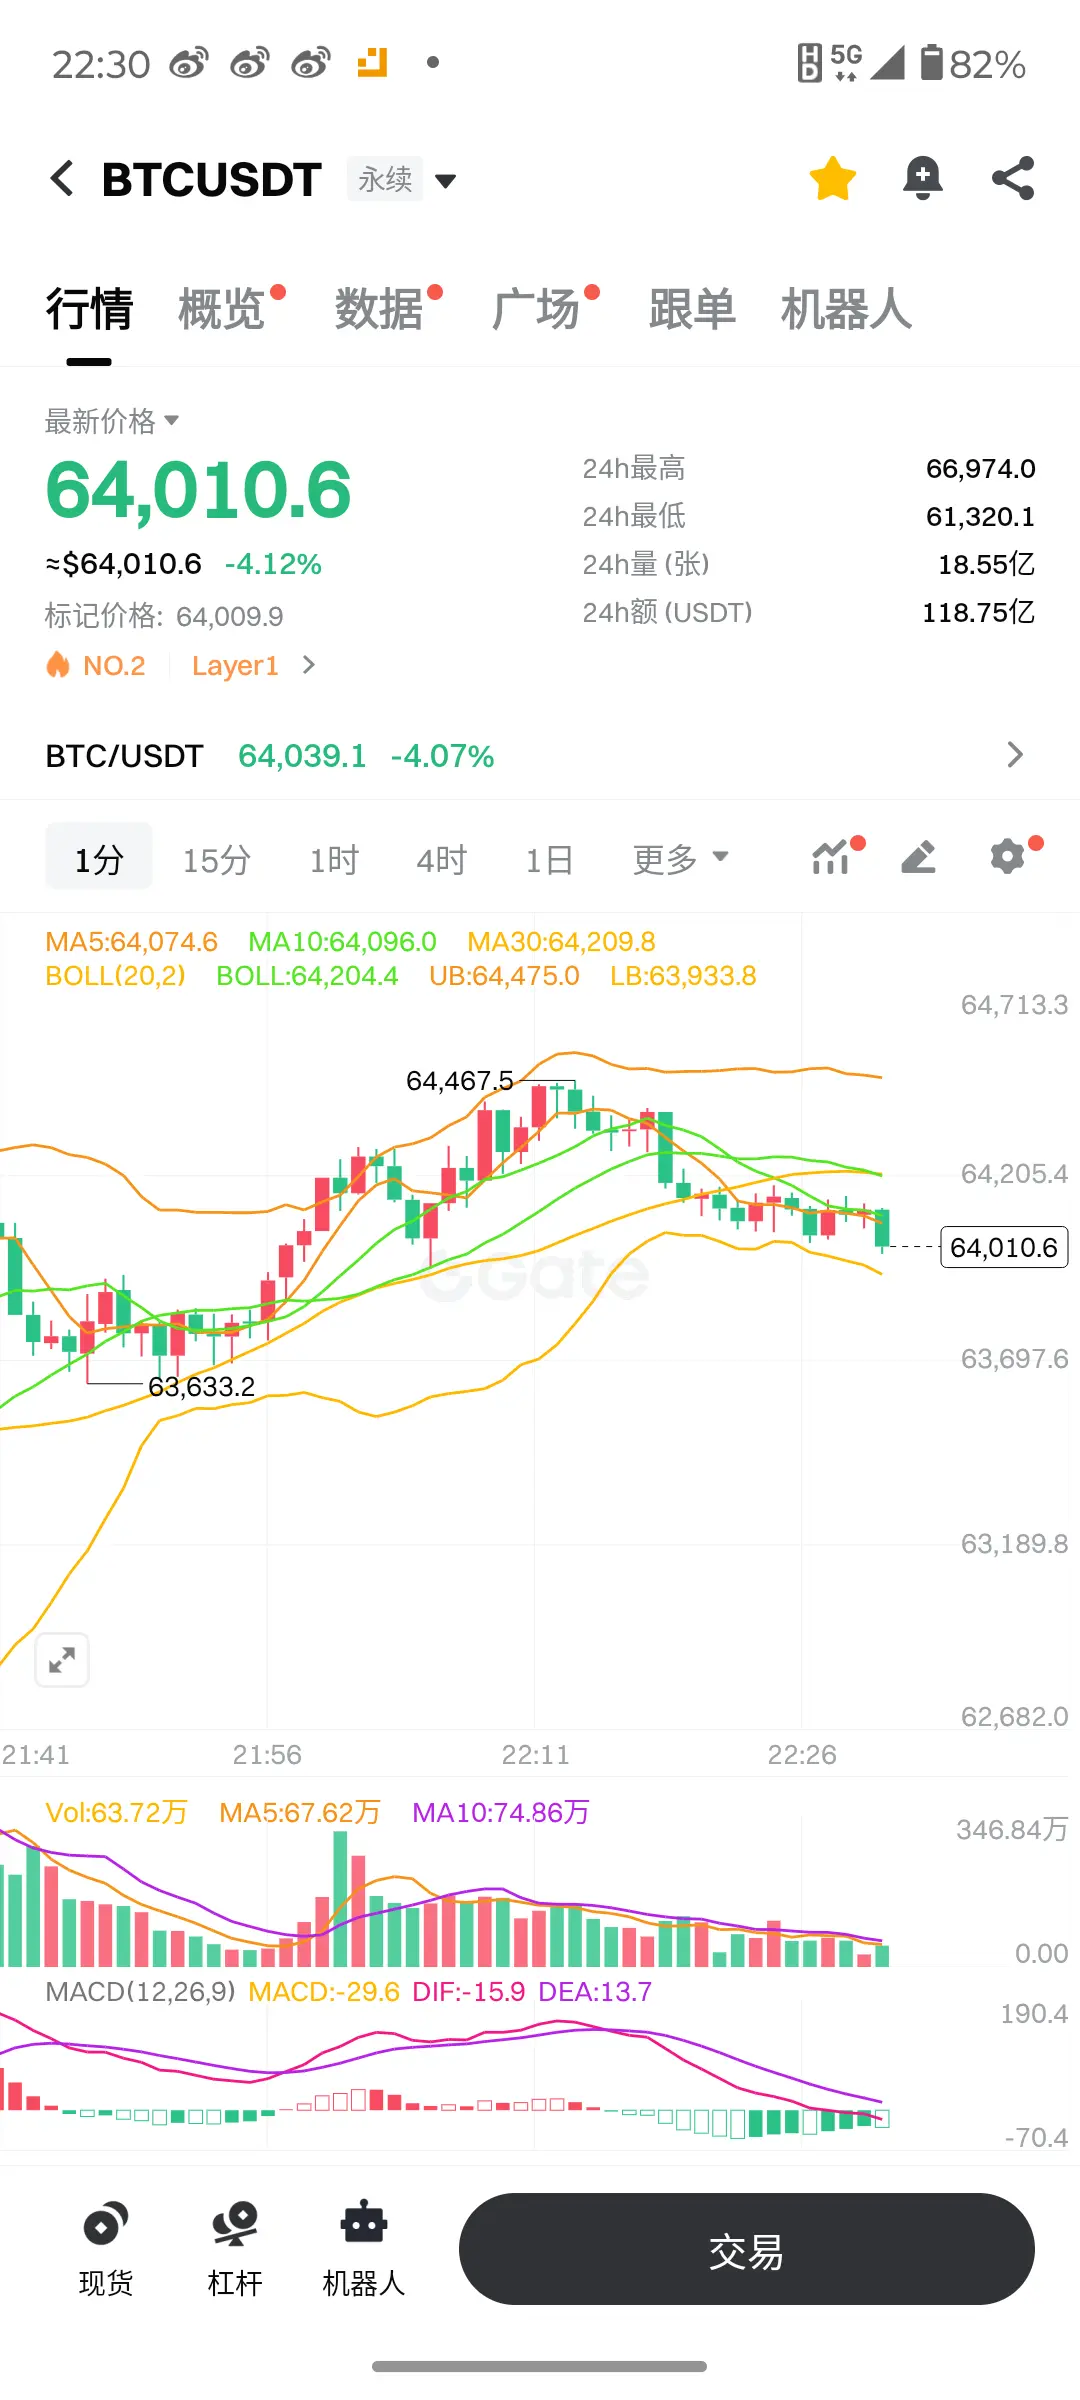Toggle the yellow favorite star
Screen dimensions: 1080x2400
(x=832, y=179)
